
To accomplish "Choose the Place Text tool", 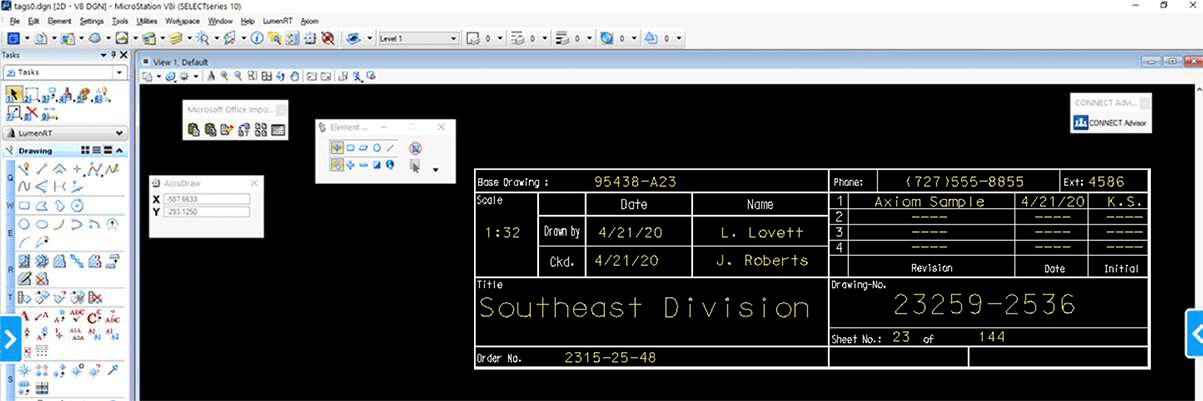I will click(x=23, y=316).
